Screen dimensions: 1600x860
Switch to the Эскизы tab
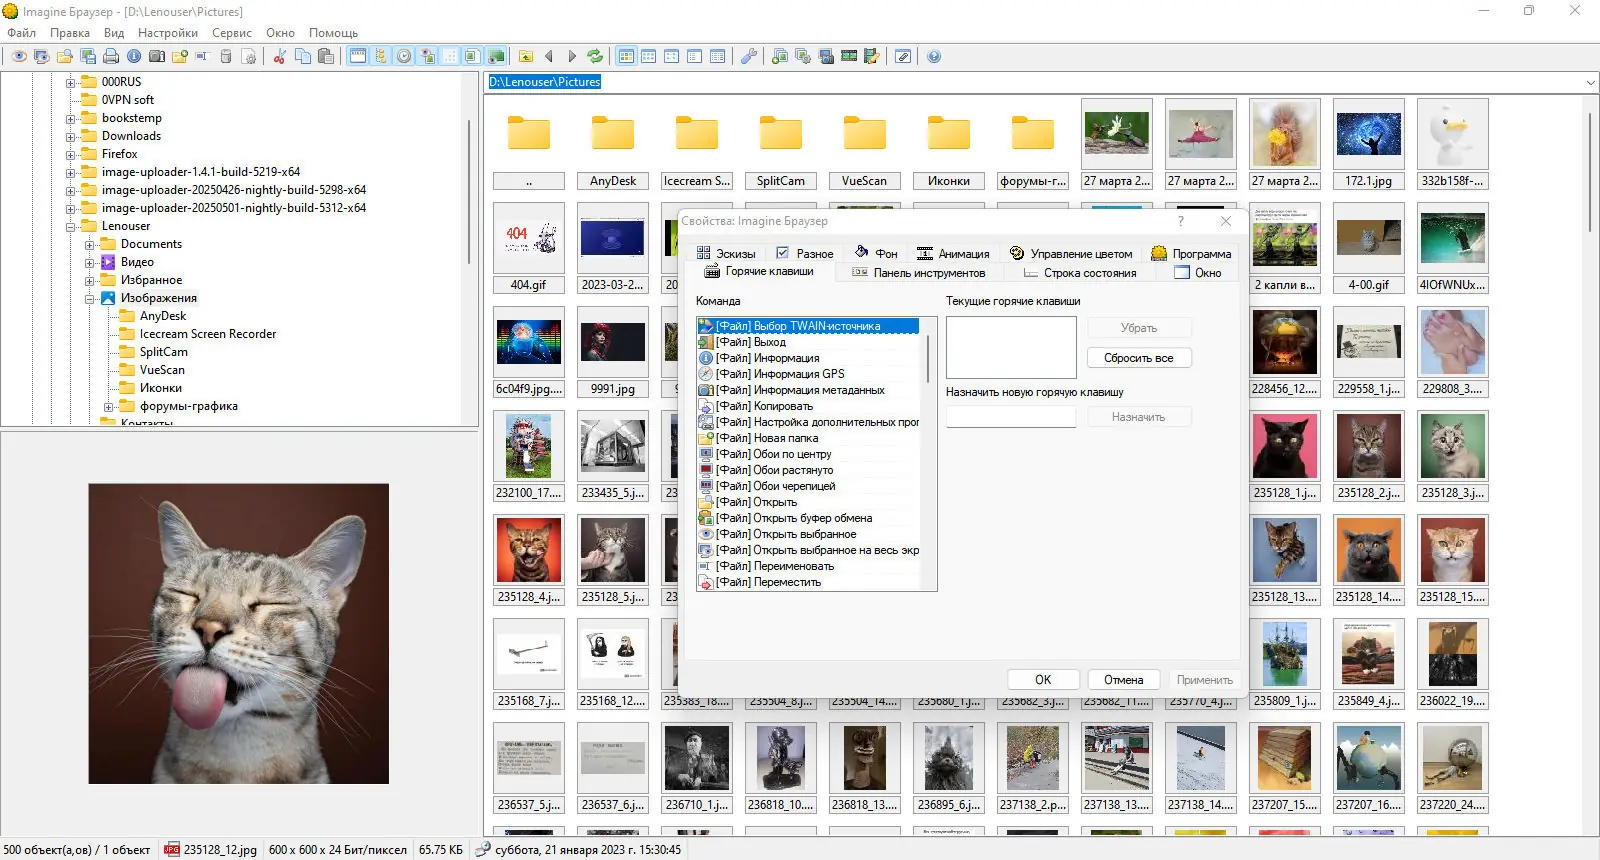(726, 254)
